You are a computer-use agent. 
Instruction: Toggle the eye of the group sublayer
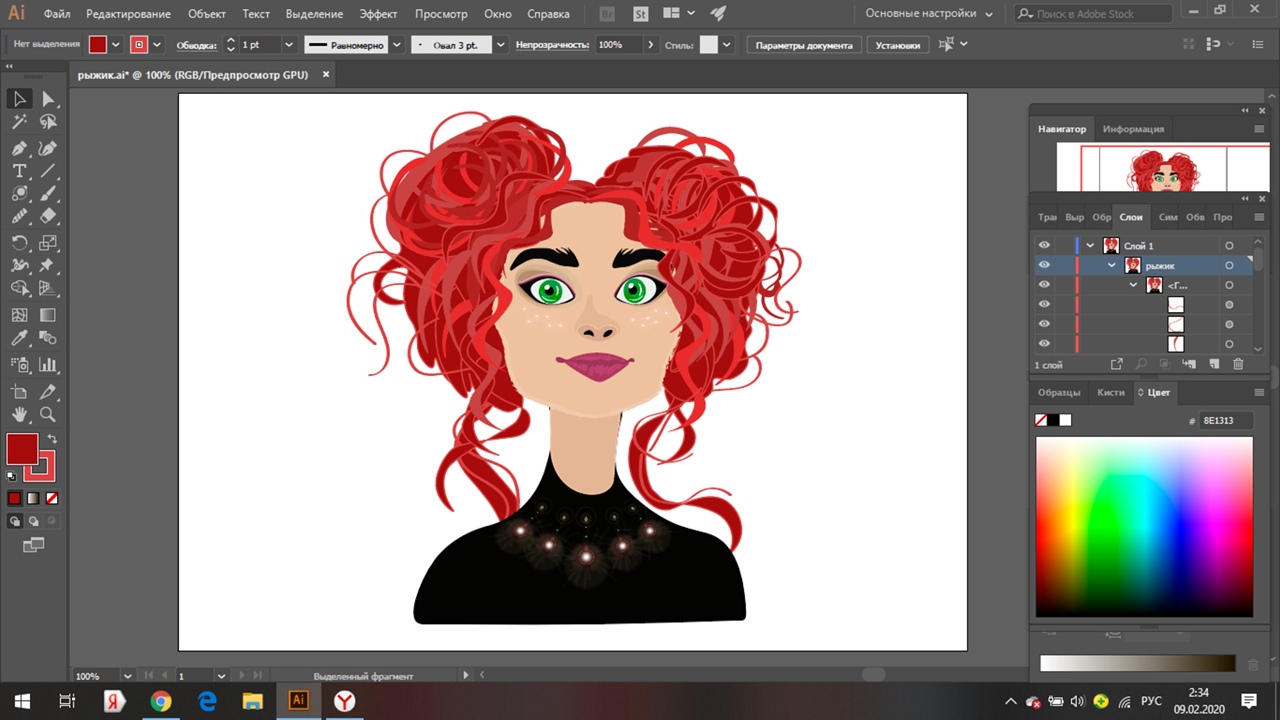click(x=1044, y=285)
